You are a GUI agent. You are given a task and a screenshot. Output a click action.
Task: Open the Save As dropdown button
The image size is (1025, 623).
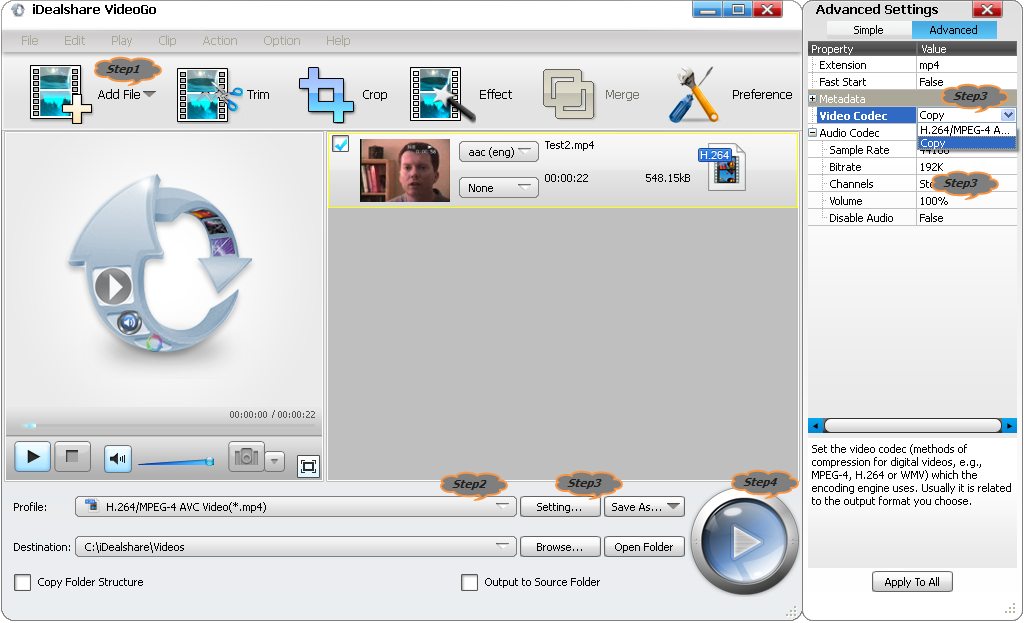pyautogui.click(x=645, y=507)
